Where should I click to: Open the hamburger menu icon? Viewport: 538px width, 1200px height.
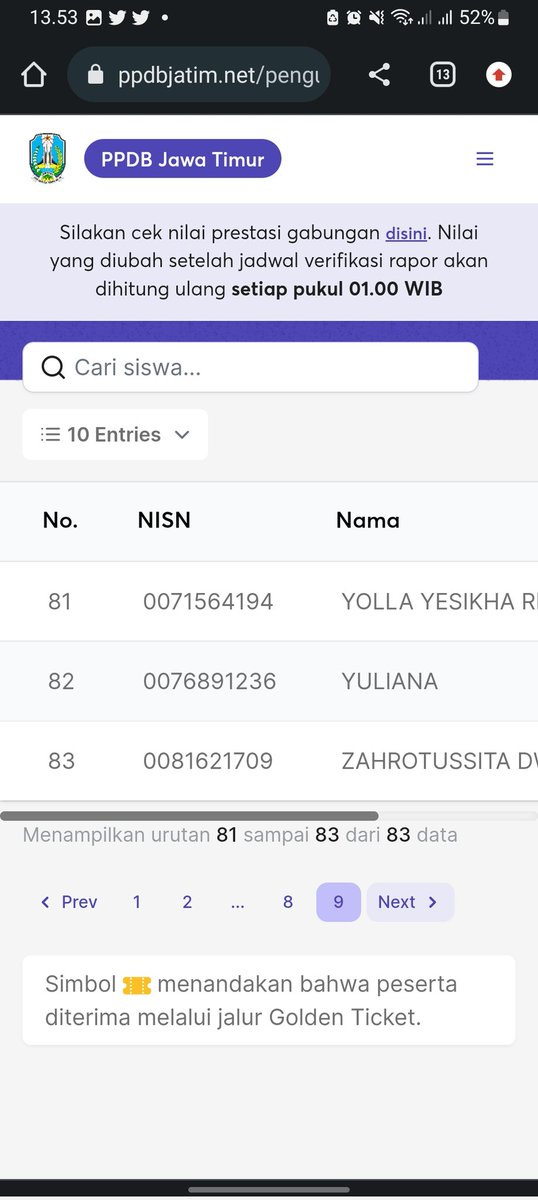(x=485, y=159)
